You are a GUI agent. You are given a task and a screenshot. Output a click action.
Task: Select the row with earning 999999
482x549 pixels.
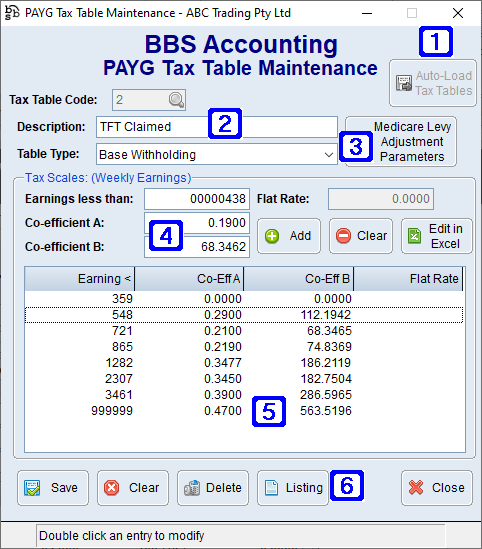244,411
